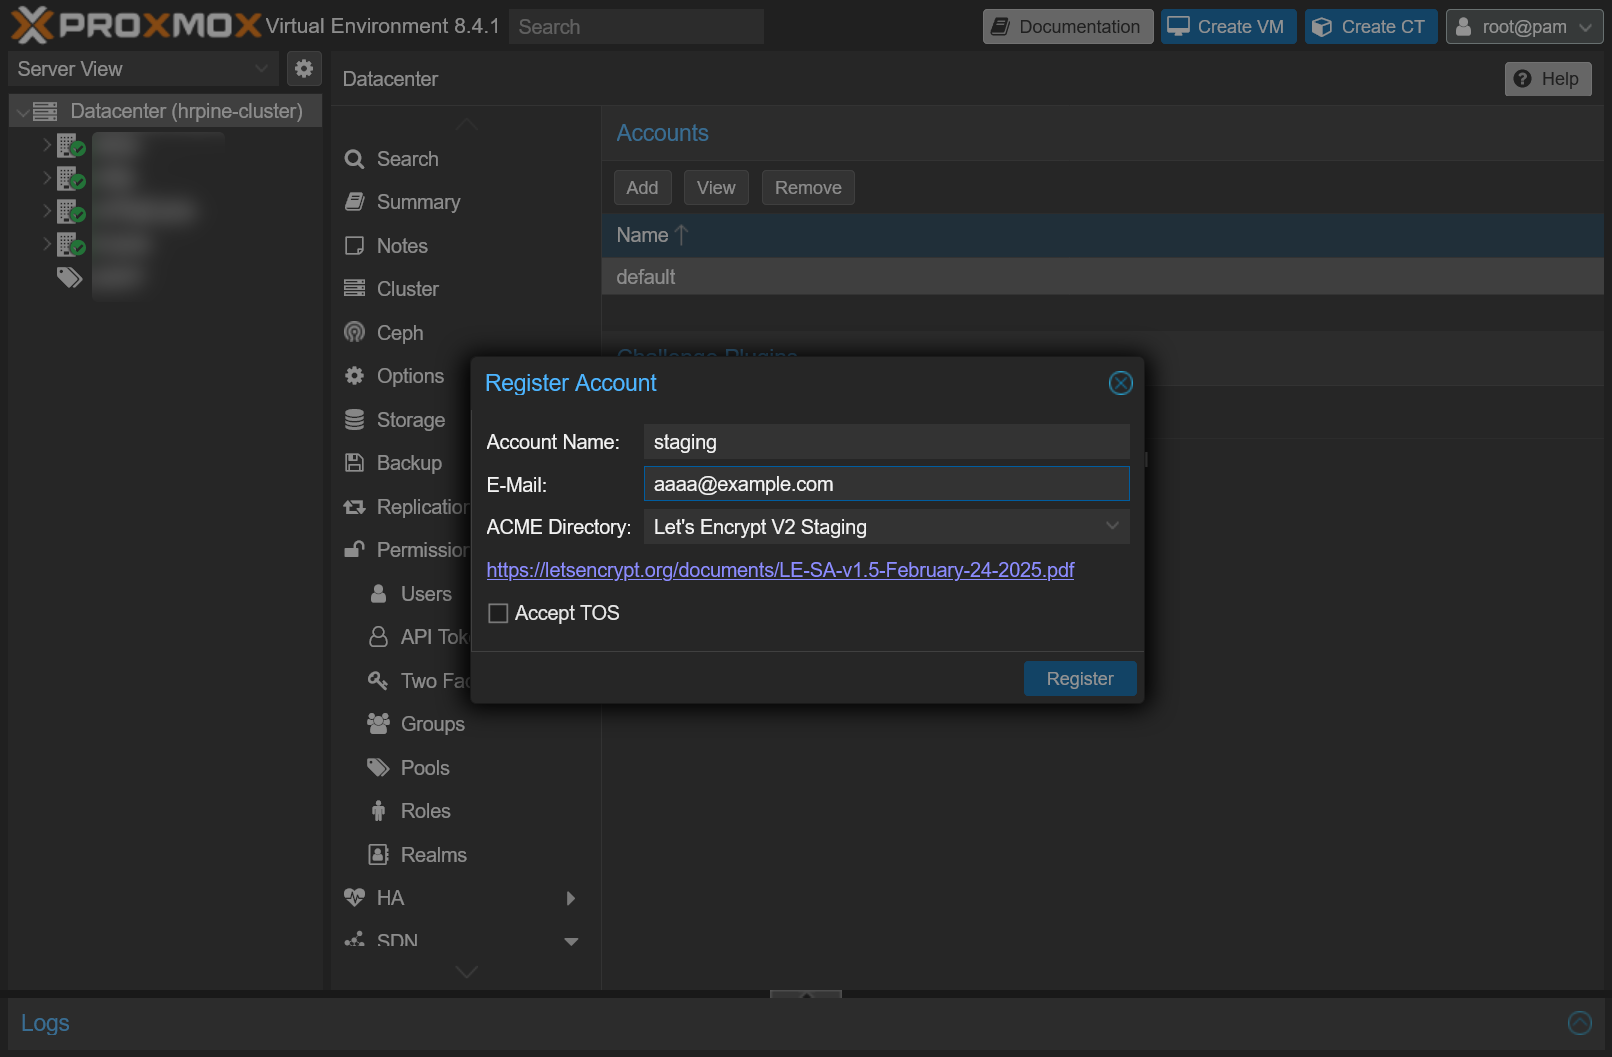Click the Groups people icon
Screen dimensions: 1612x1057
tap(378, 724)
